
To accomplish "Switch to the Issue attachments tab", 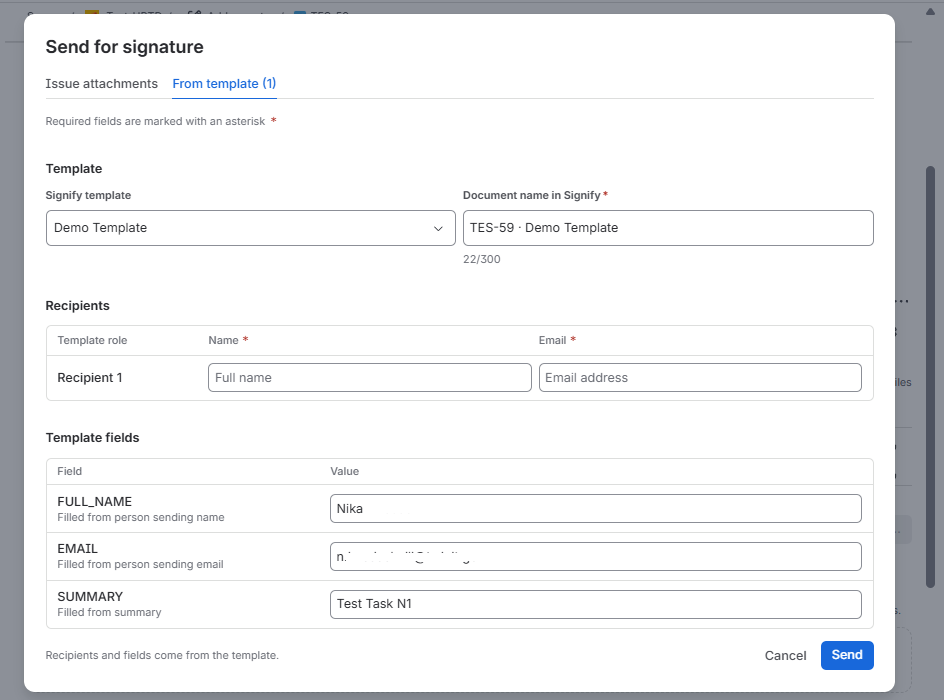I will 101,84.
